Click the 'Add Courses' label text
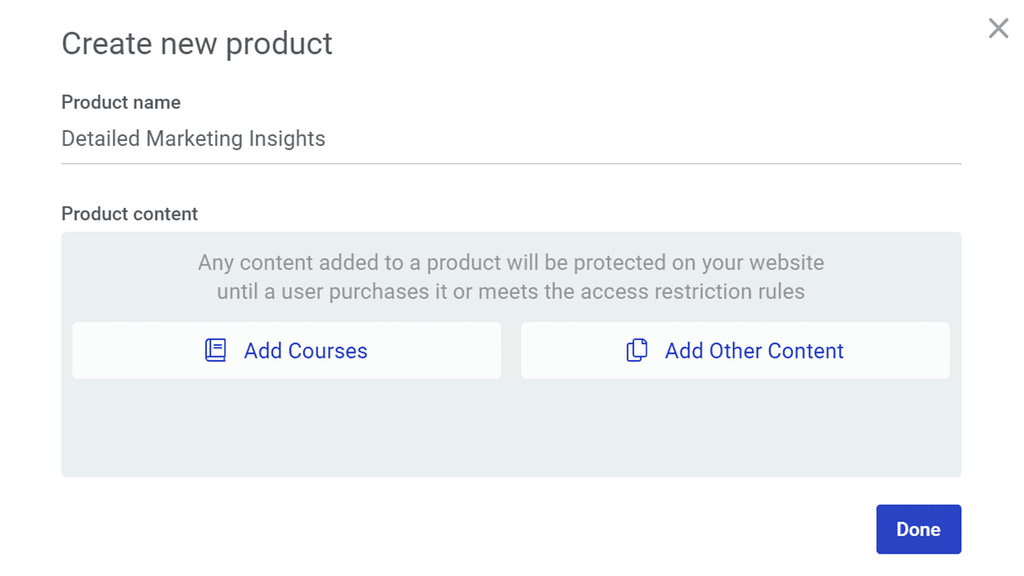Viewport: 1024px width, 576px height. (x=305, y=351)
